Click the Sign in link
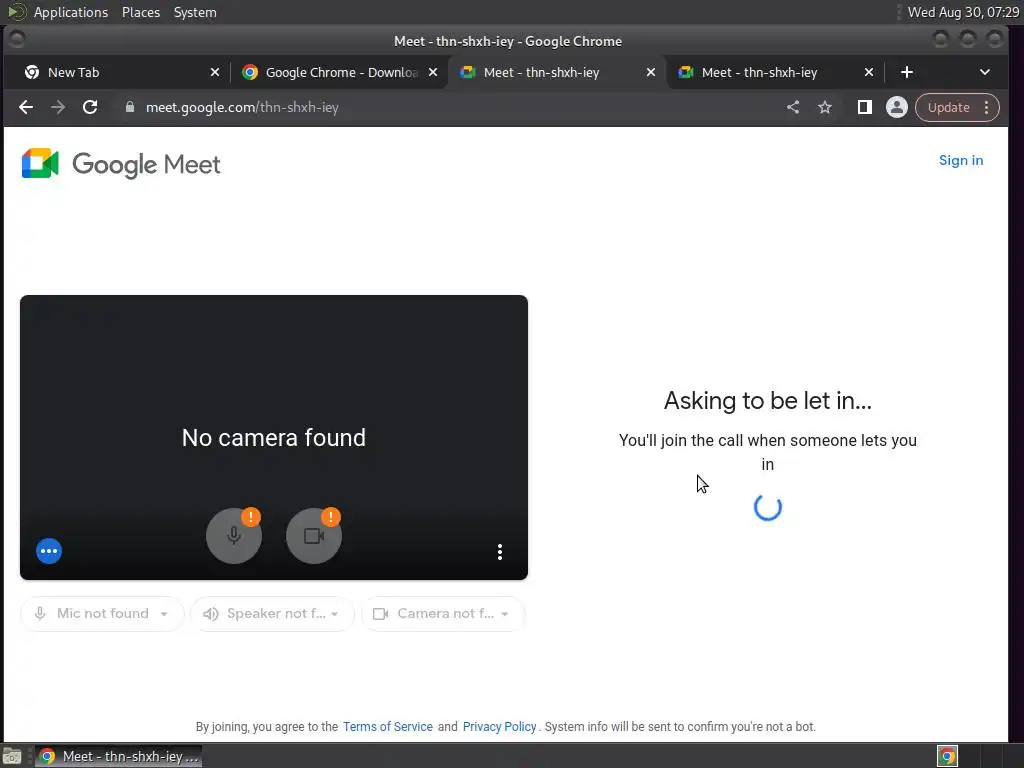The height and width of the screenshot is (768, 1024). click(961, 161)
